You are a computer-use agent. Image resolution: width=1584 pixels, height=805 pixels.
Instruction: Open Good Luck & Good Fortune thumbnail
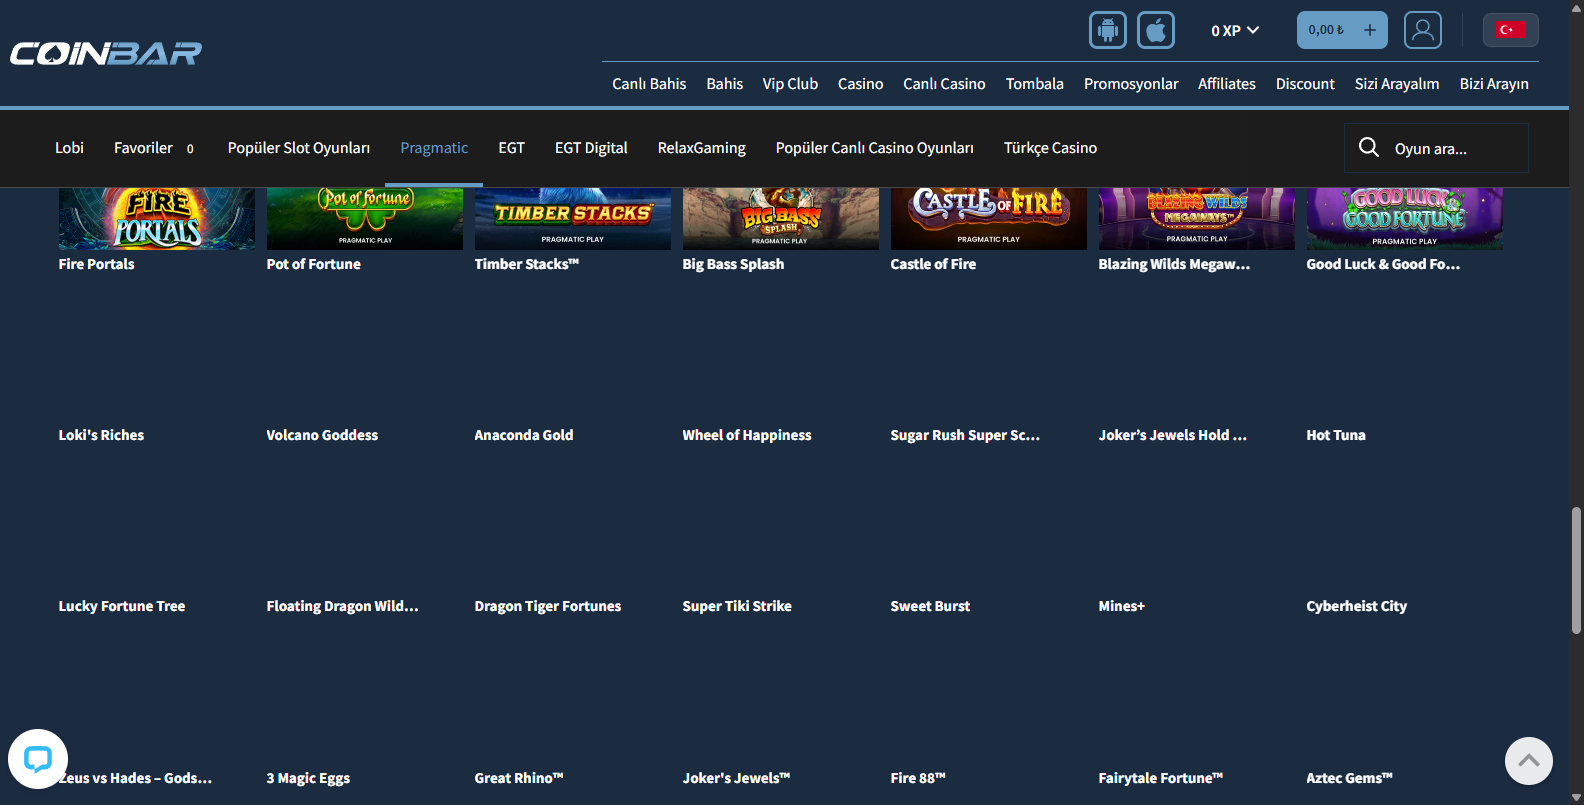point(1405,219)
